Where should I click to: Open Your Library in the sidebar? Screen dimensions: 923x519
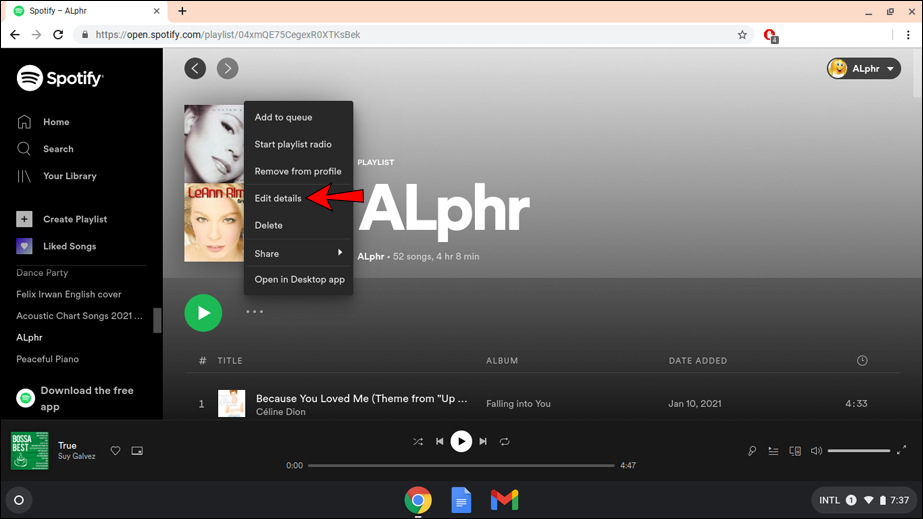pyautogui.click(x=57, y=176)
